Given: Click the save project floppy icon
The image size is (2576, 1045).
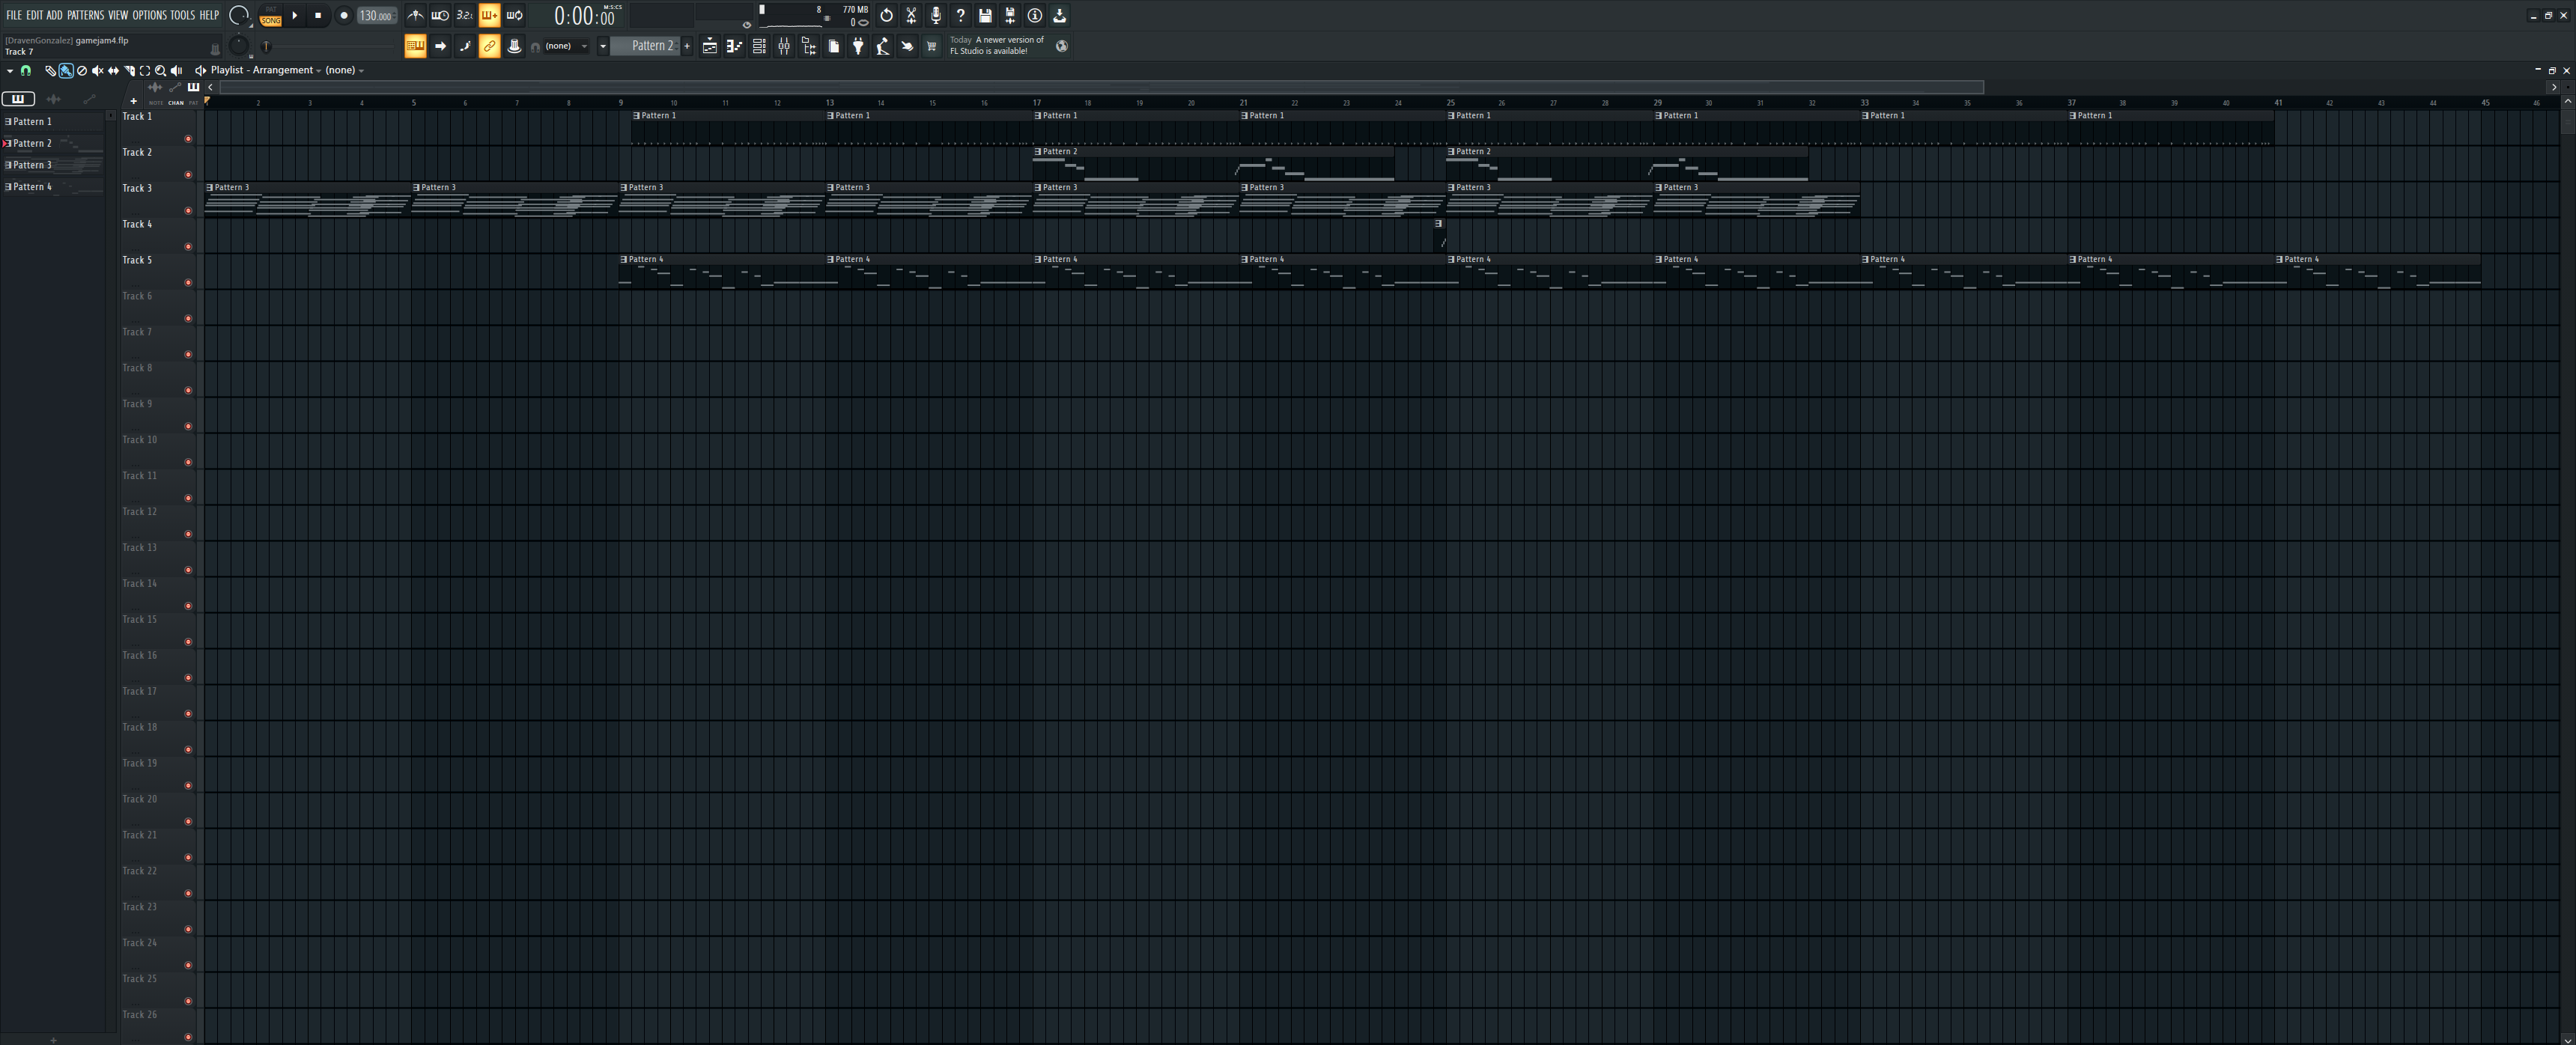Looking at the screenshot, I should click(x=985, y=15).
